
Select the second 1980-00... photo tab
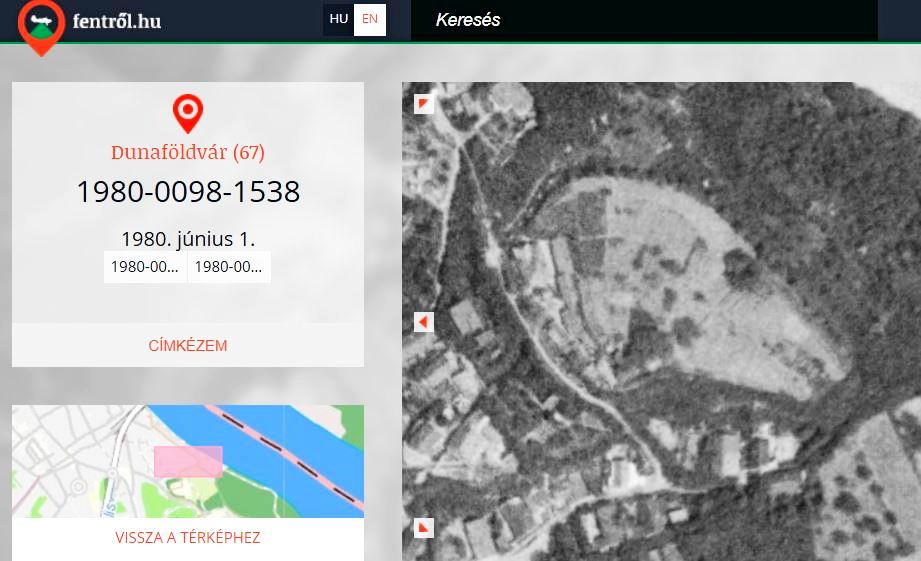[229, 267]
